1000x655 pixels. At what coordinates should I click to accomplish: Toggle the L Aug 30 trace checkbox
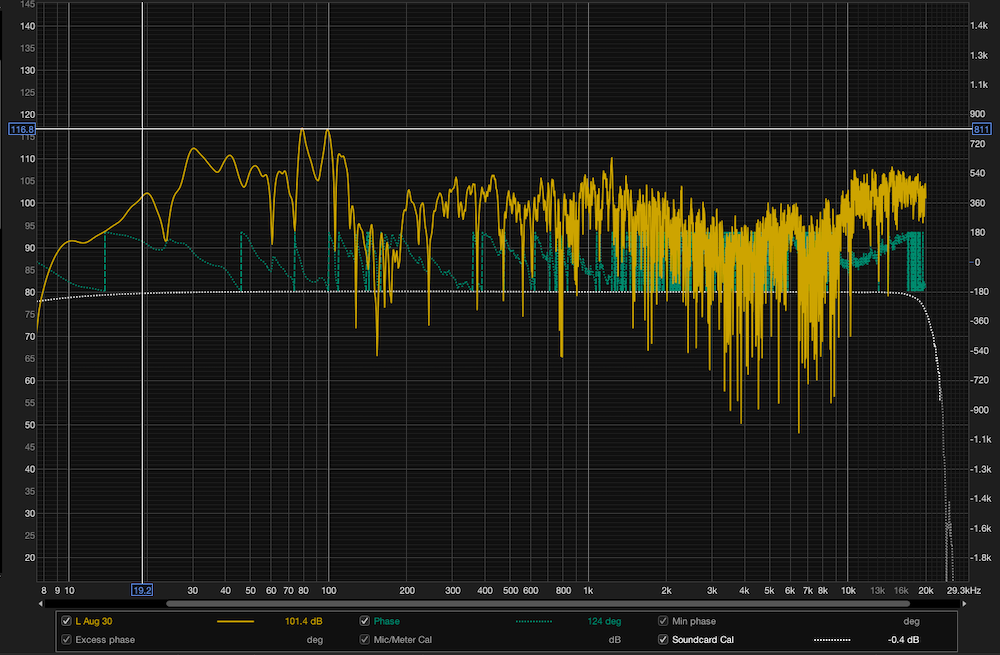pos(66,621)
